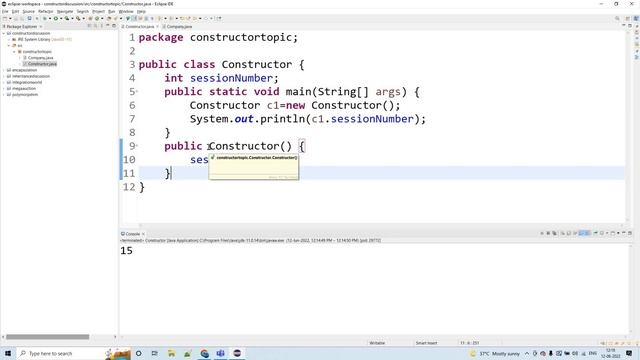
Task: Click the Debug toolbar icon
Action: click(x=44, y=18)
